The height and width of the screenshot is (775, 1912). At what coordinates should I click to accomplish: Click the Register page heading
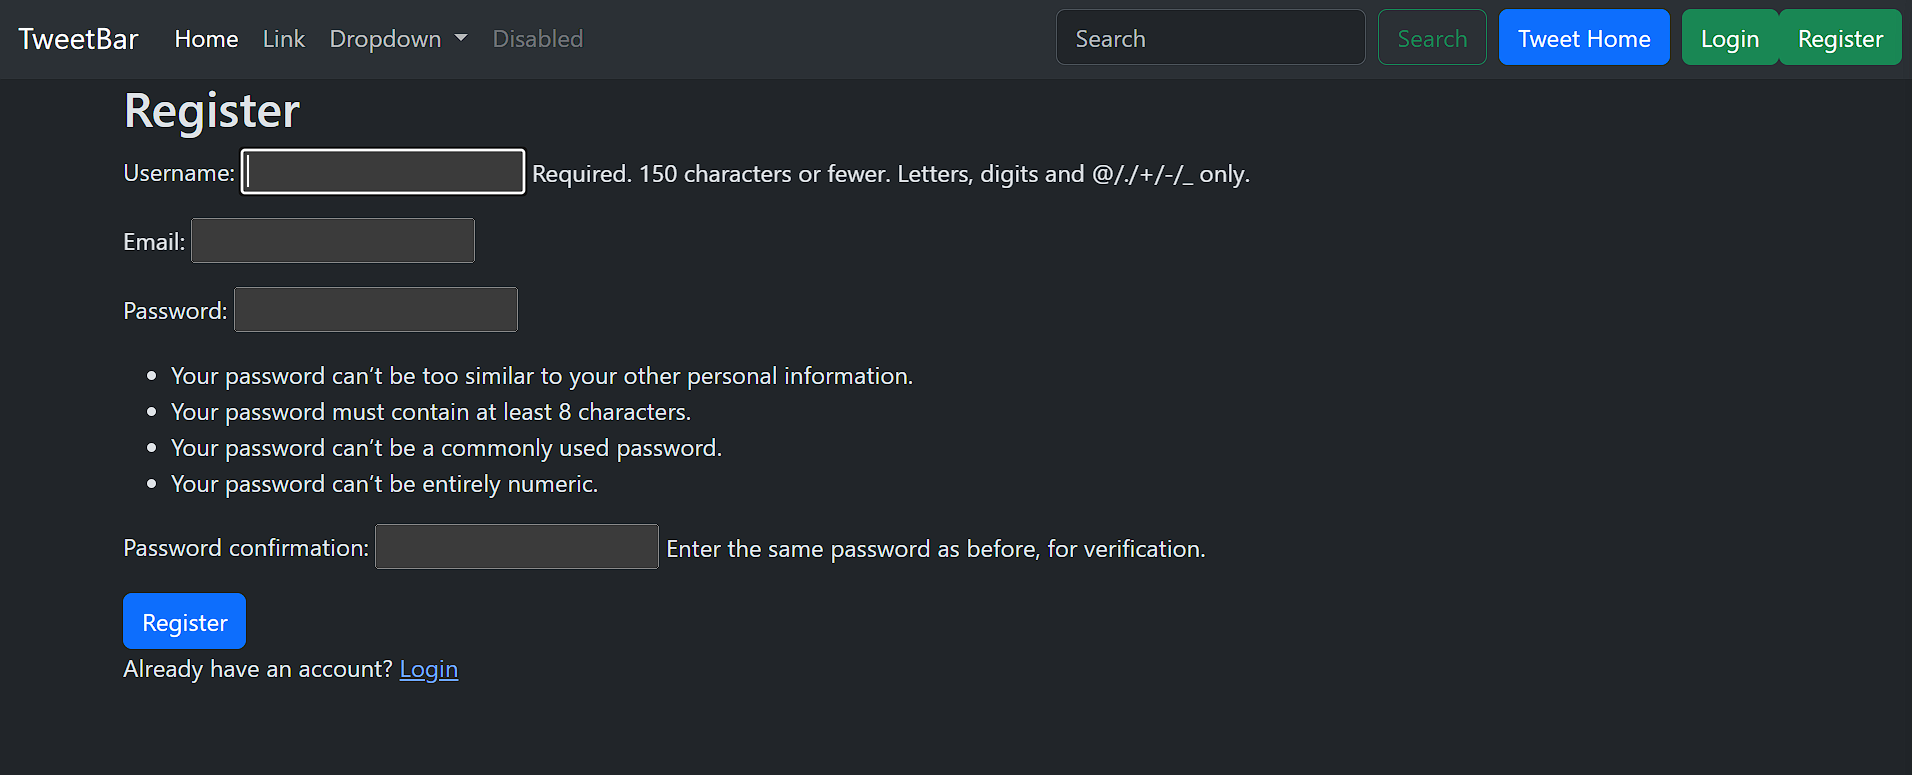pyautogui.click(x=212, y=110)
